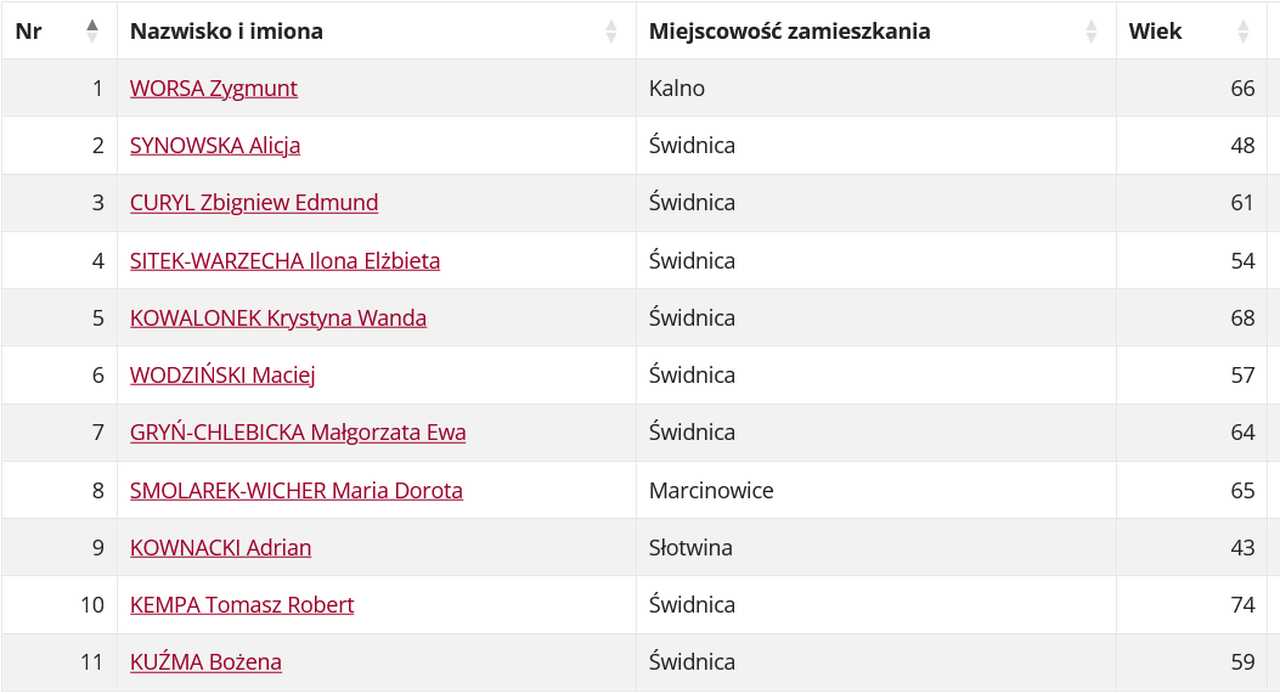The height and width of the screenshot is (694, 1280).
Task: Open SYNOWSKA Alicja profile link
Action: tap(215, 145)
